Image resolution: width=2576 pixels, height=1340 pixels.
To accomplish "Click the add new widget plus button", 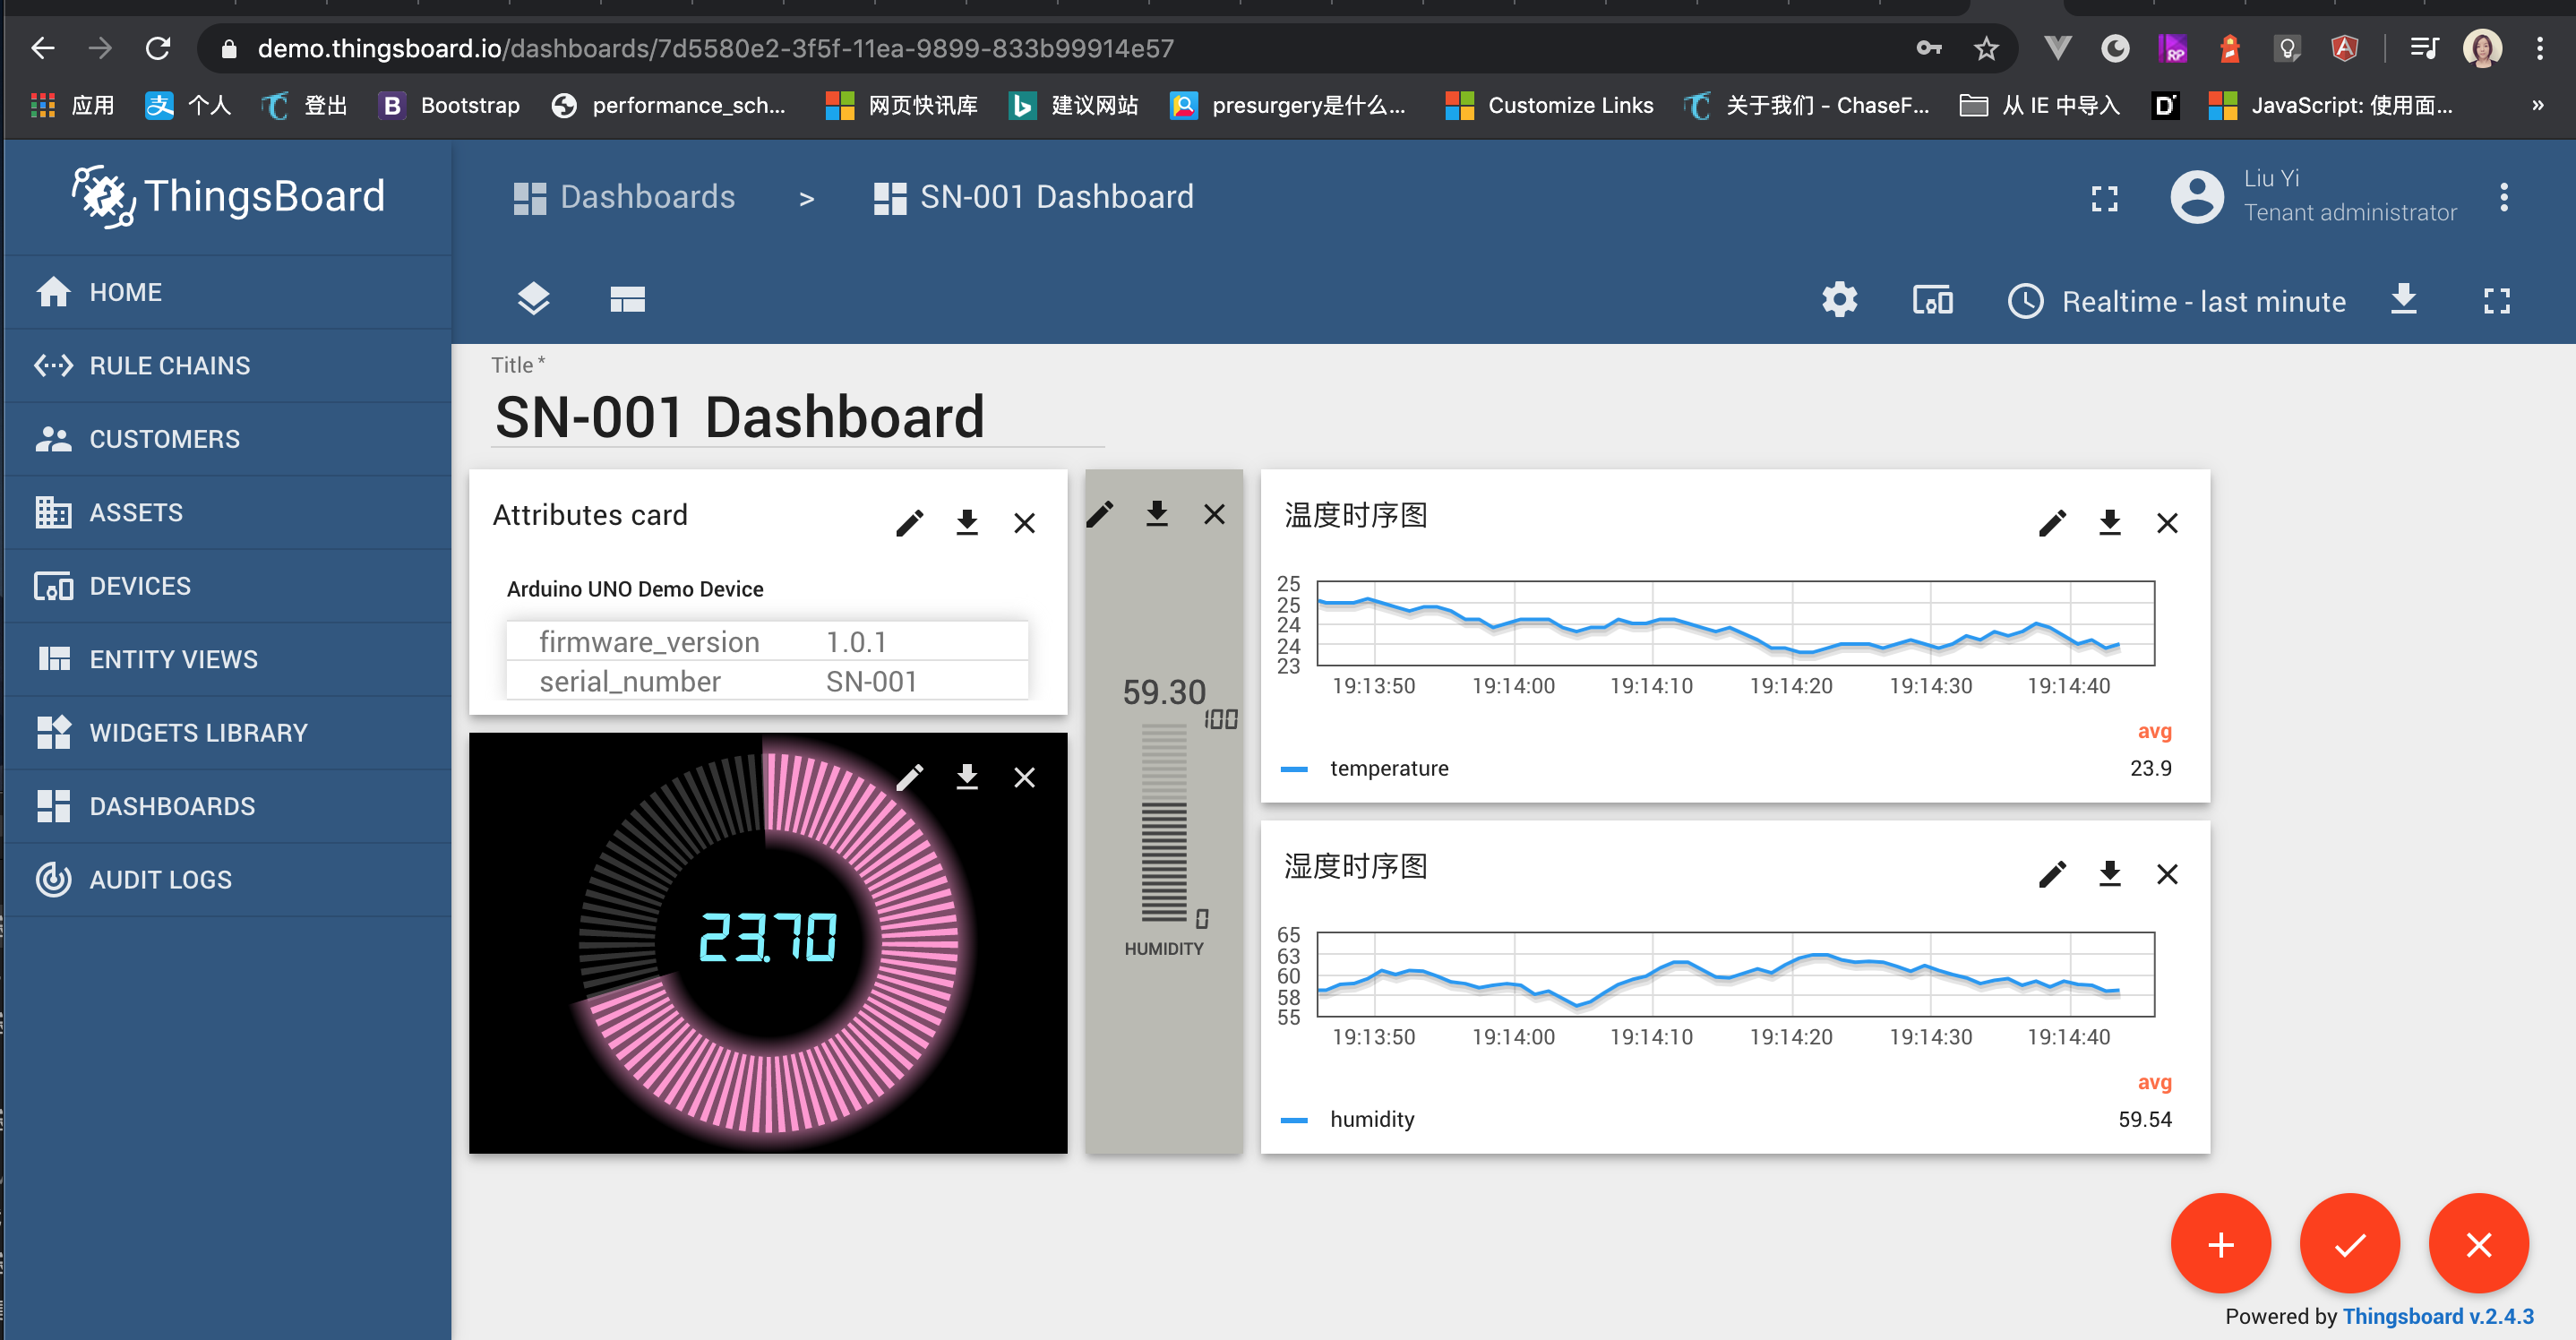I will coord(2220,1243).
